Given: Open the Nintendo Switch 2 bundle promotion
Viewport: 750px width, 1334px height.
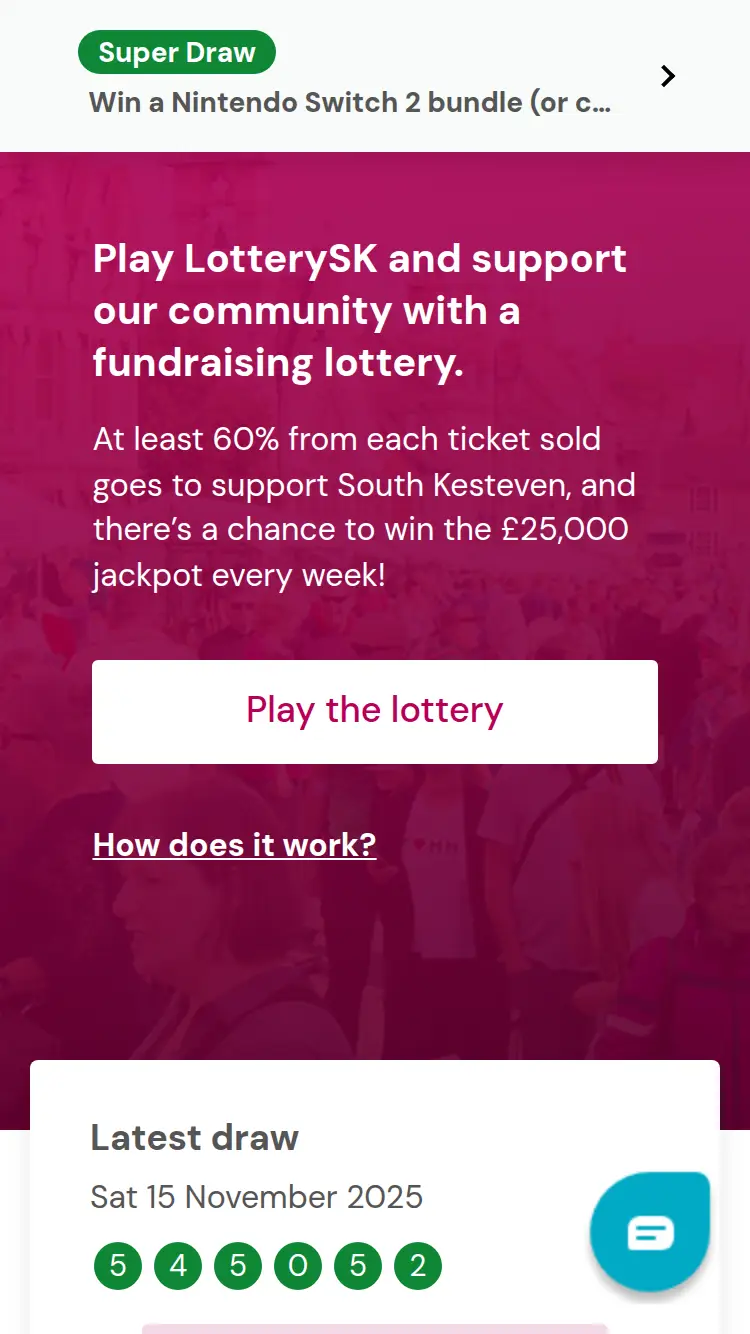Looking at the screenshot, I should (349, 102).
